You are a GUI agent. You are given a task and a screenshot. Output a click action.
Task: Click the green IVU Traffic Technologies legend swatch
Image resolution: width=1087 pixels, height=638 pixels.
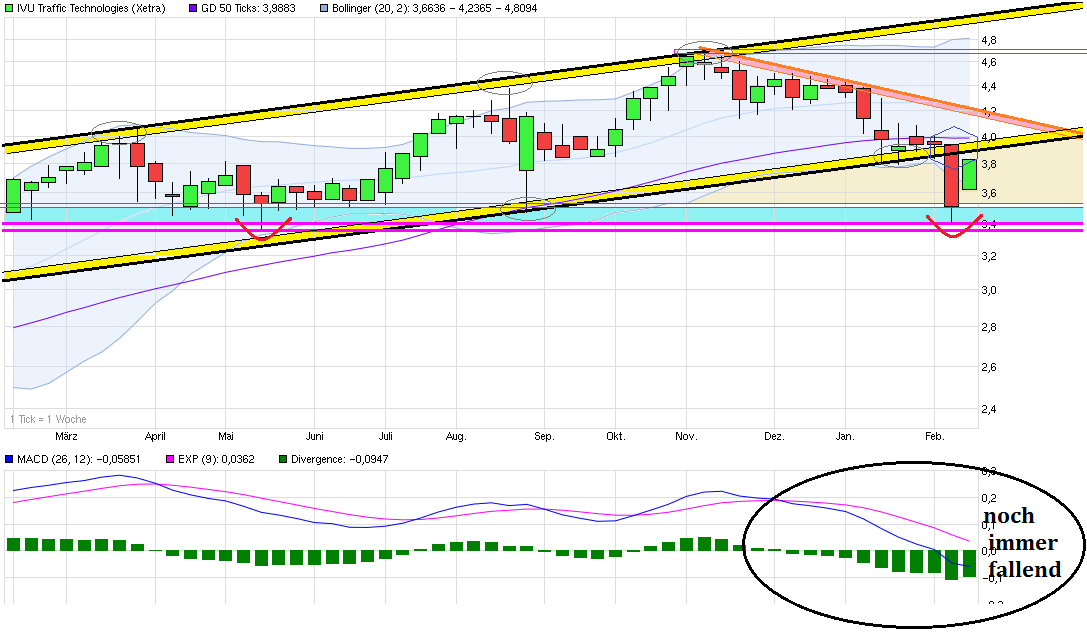(9, 8)
